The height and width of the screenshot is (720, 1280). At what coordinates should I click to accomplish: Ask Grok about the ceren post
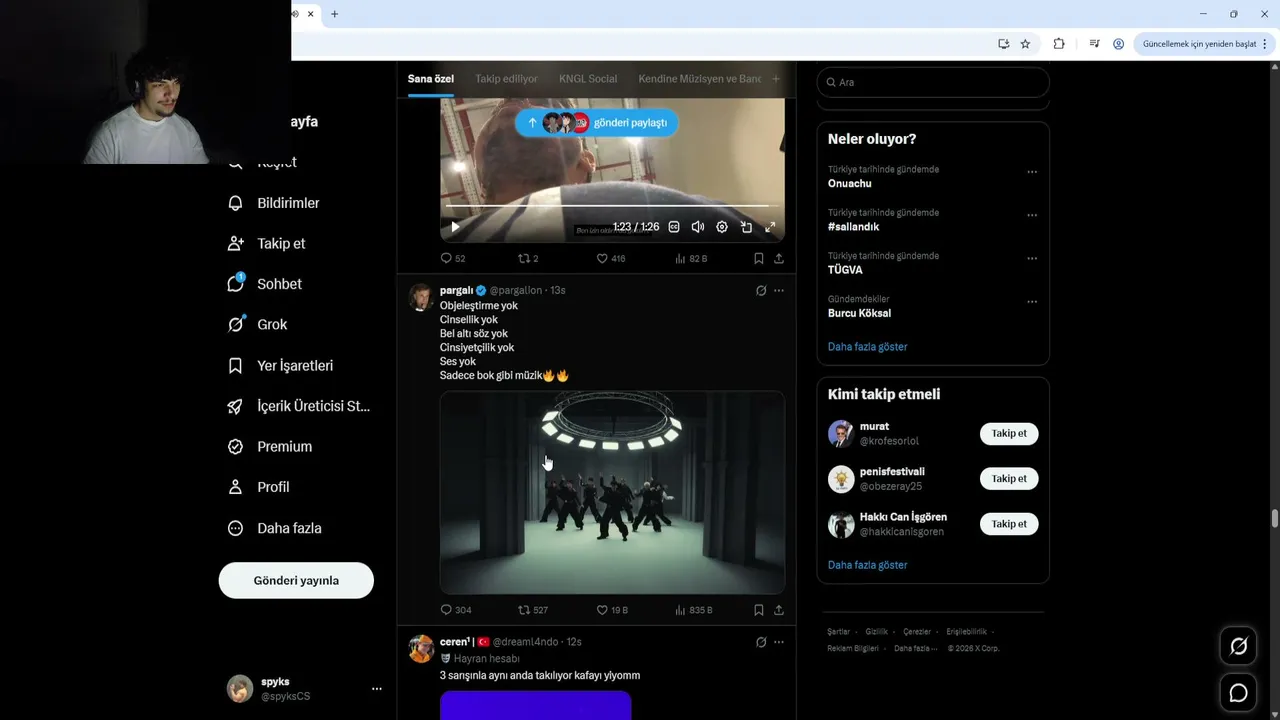pos(761,642)
